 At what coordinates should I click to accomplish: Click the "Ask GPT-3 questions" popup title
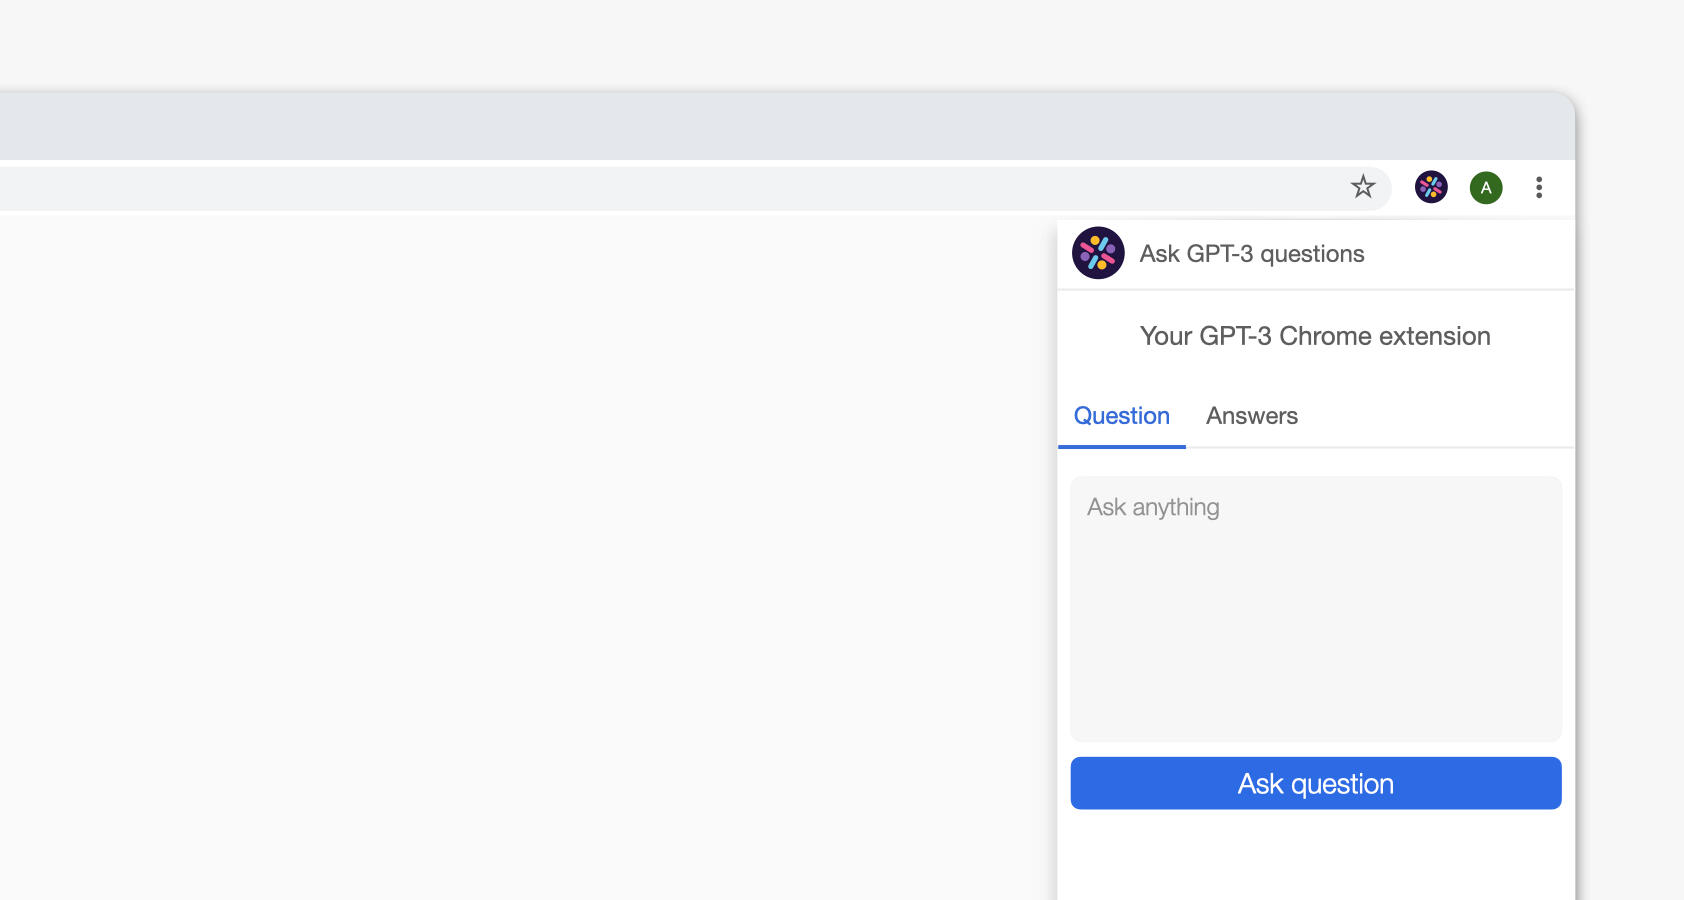click(x=1251, y=254)
